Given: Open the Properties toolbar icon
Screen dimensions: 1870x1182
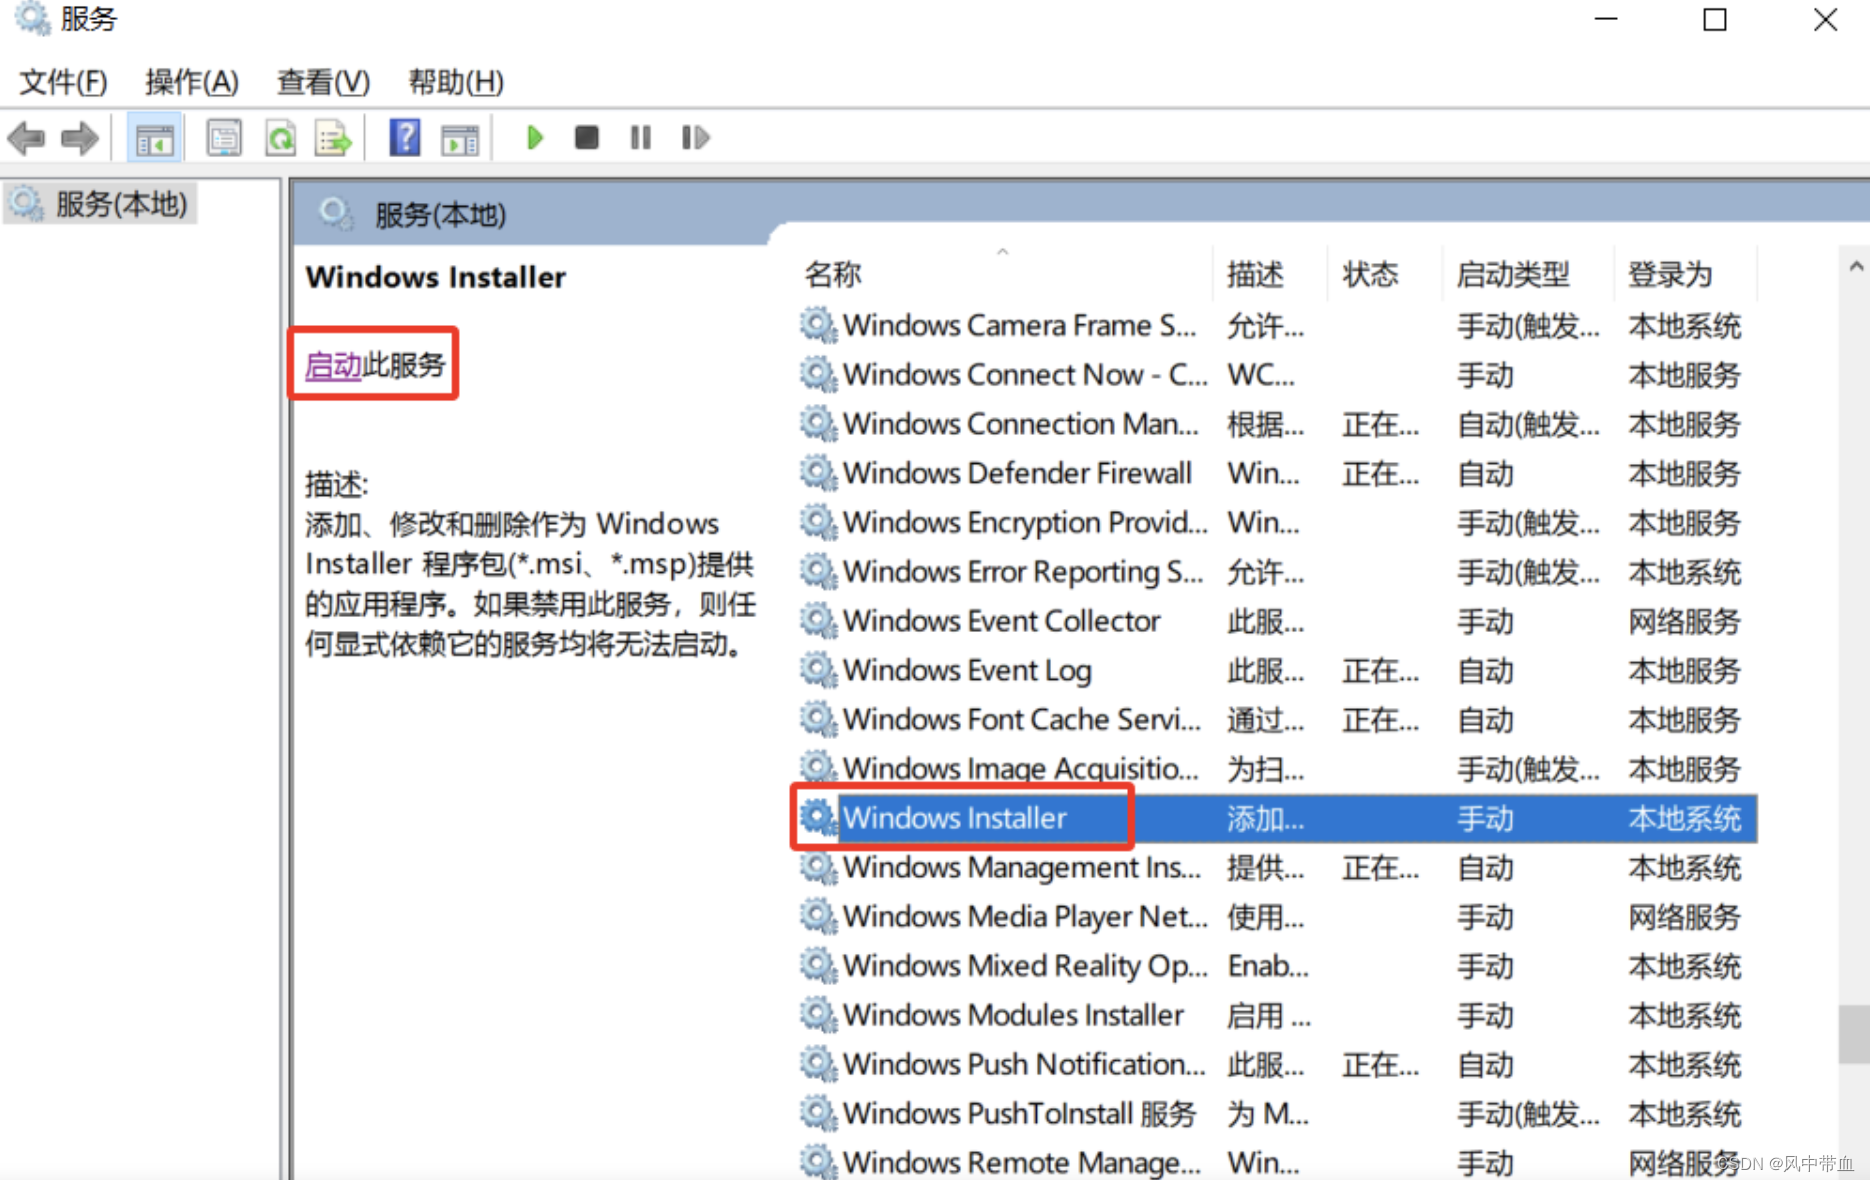Looking at the screenshot, I should click(x=224, y=138).
